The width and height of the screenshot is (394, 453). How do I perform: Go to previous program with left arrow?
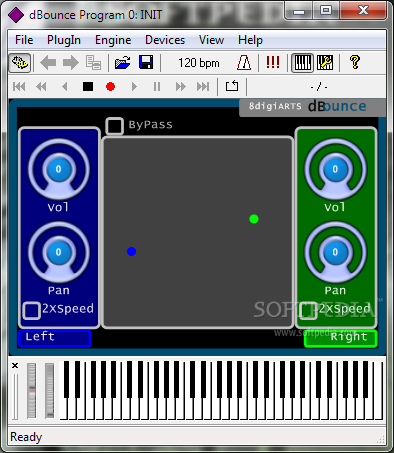tap(48, 63)
